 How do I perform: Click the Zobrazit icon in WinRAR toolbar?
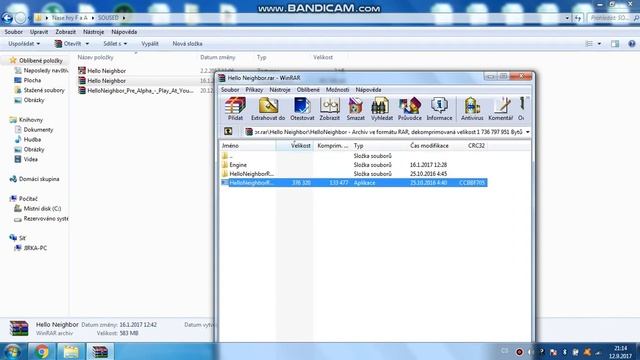click(x=329, y=109)
